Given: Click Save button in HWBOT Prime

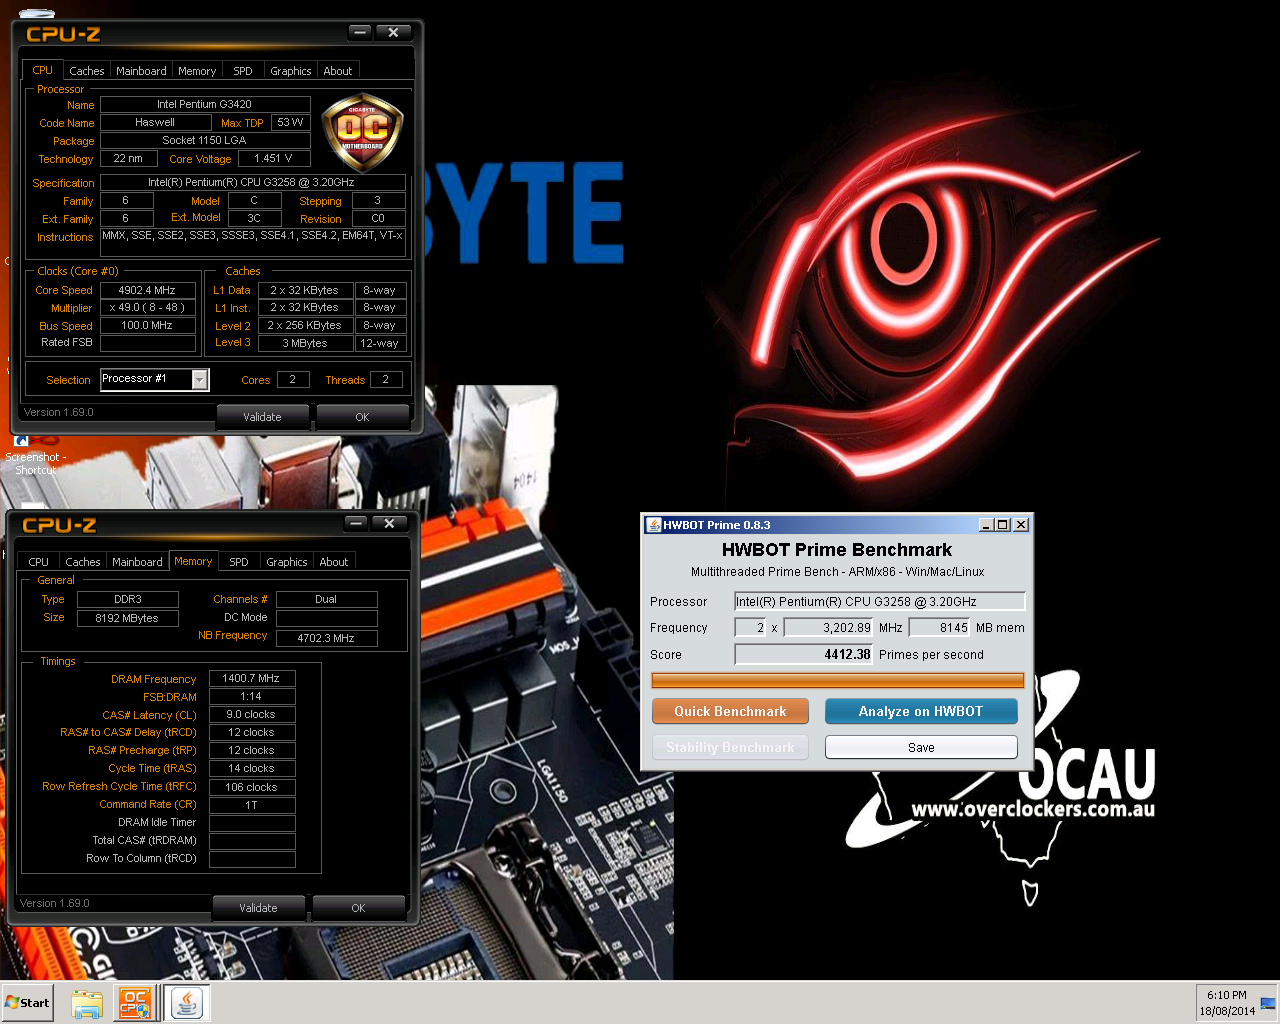Looking at the screenshot, I should pos(921,747).
